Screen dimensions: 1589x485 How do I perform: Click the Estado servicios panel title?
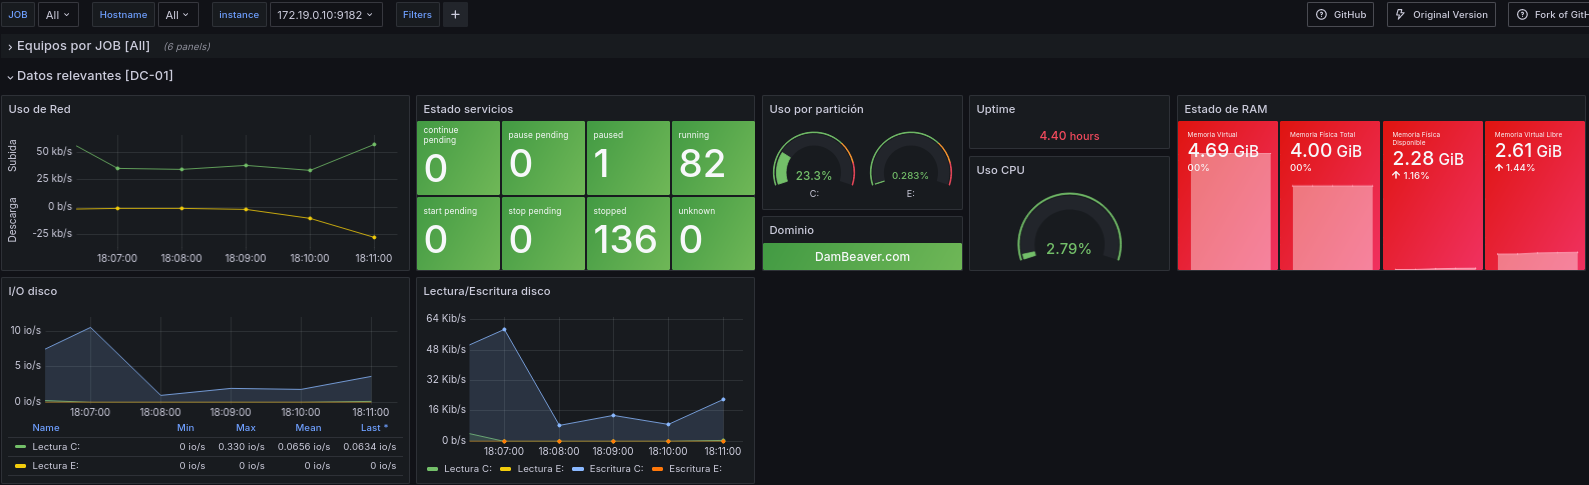[x=468, y=109]
